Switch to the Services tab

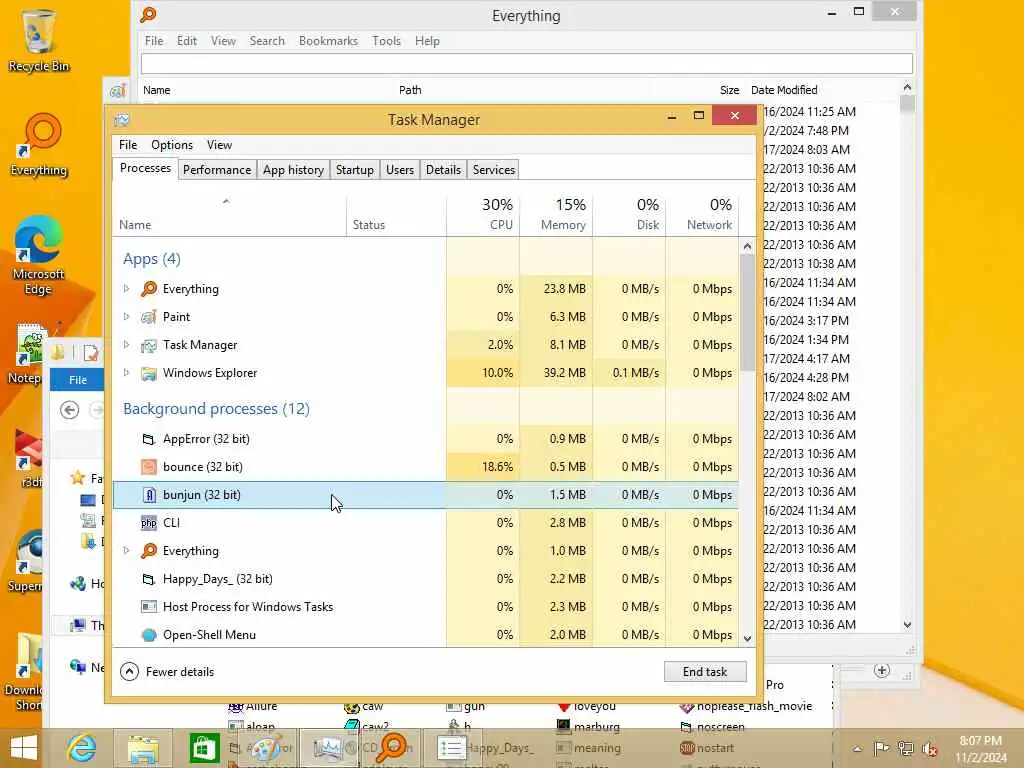click(x=494, y=170)
